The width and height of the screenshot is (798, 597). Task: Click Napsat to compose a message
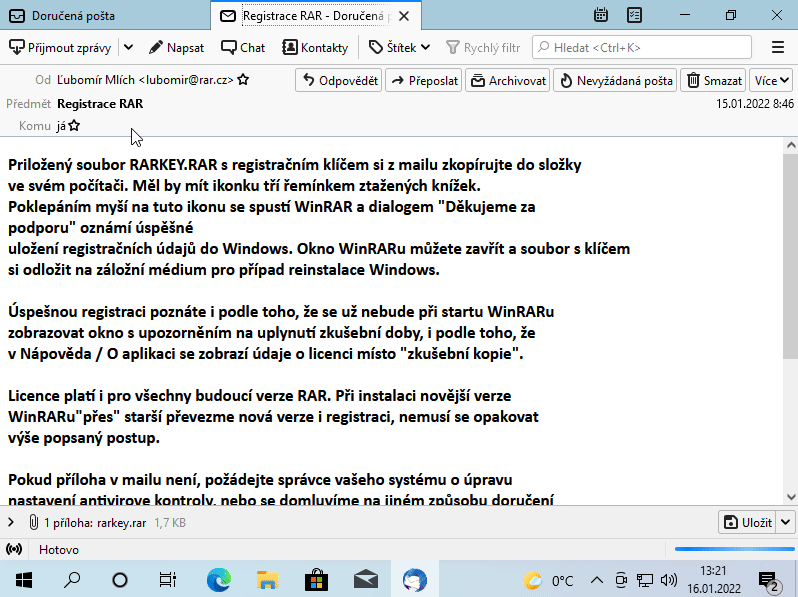(177, 48)
